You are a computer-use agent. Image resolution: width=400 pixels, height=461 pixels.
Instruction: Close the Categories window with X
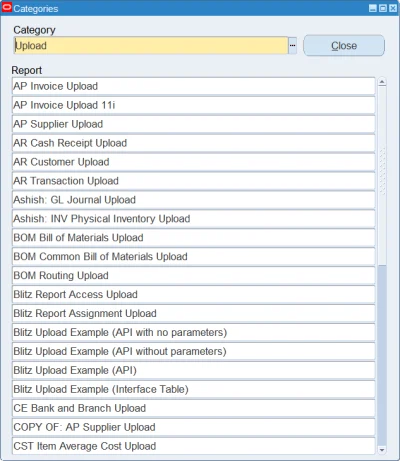(x=393, y=8)
